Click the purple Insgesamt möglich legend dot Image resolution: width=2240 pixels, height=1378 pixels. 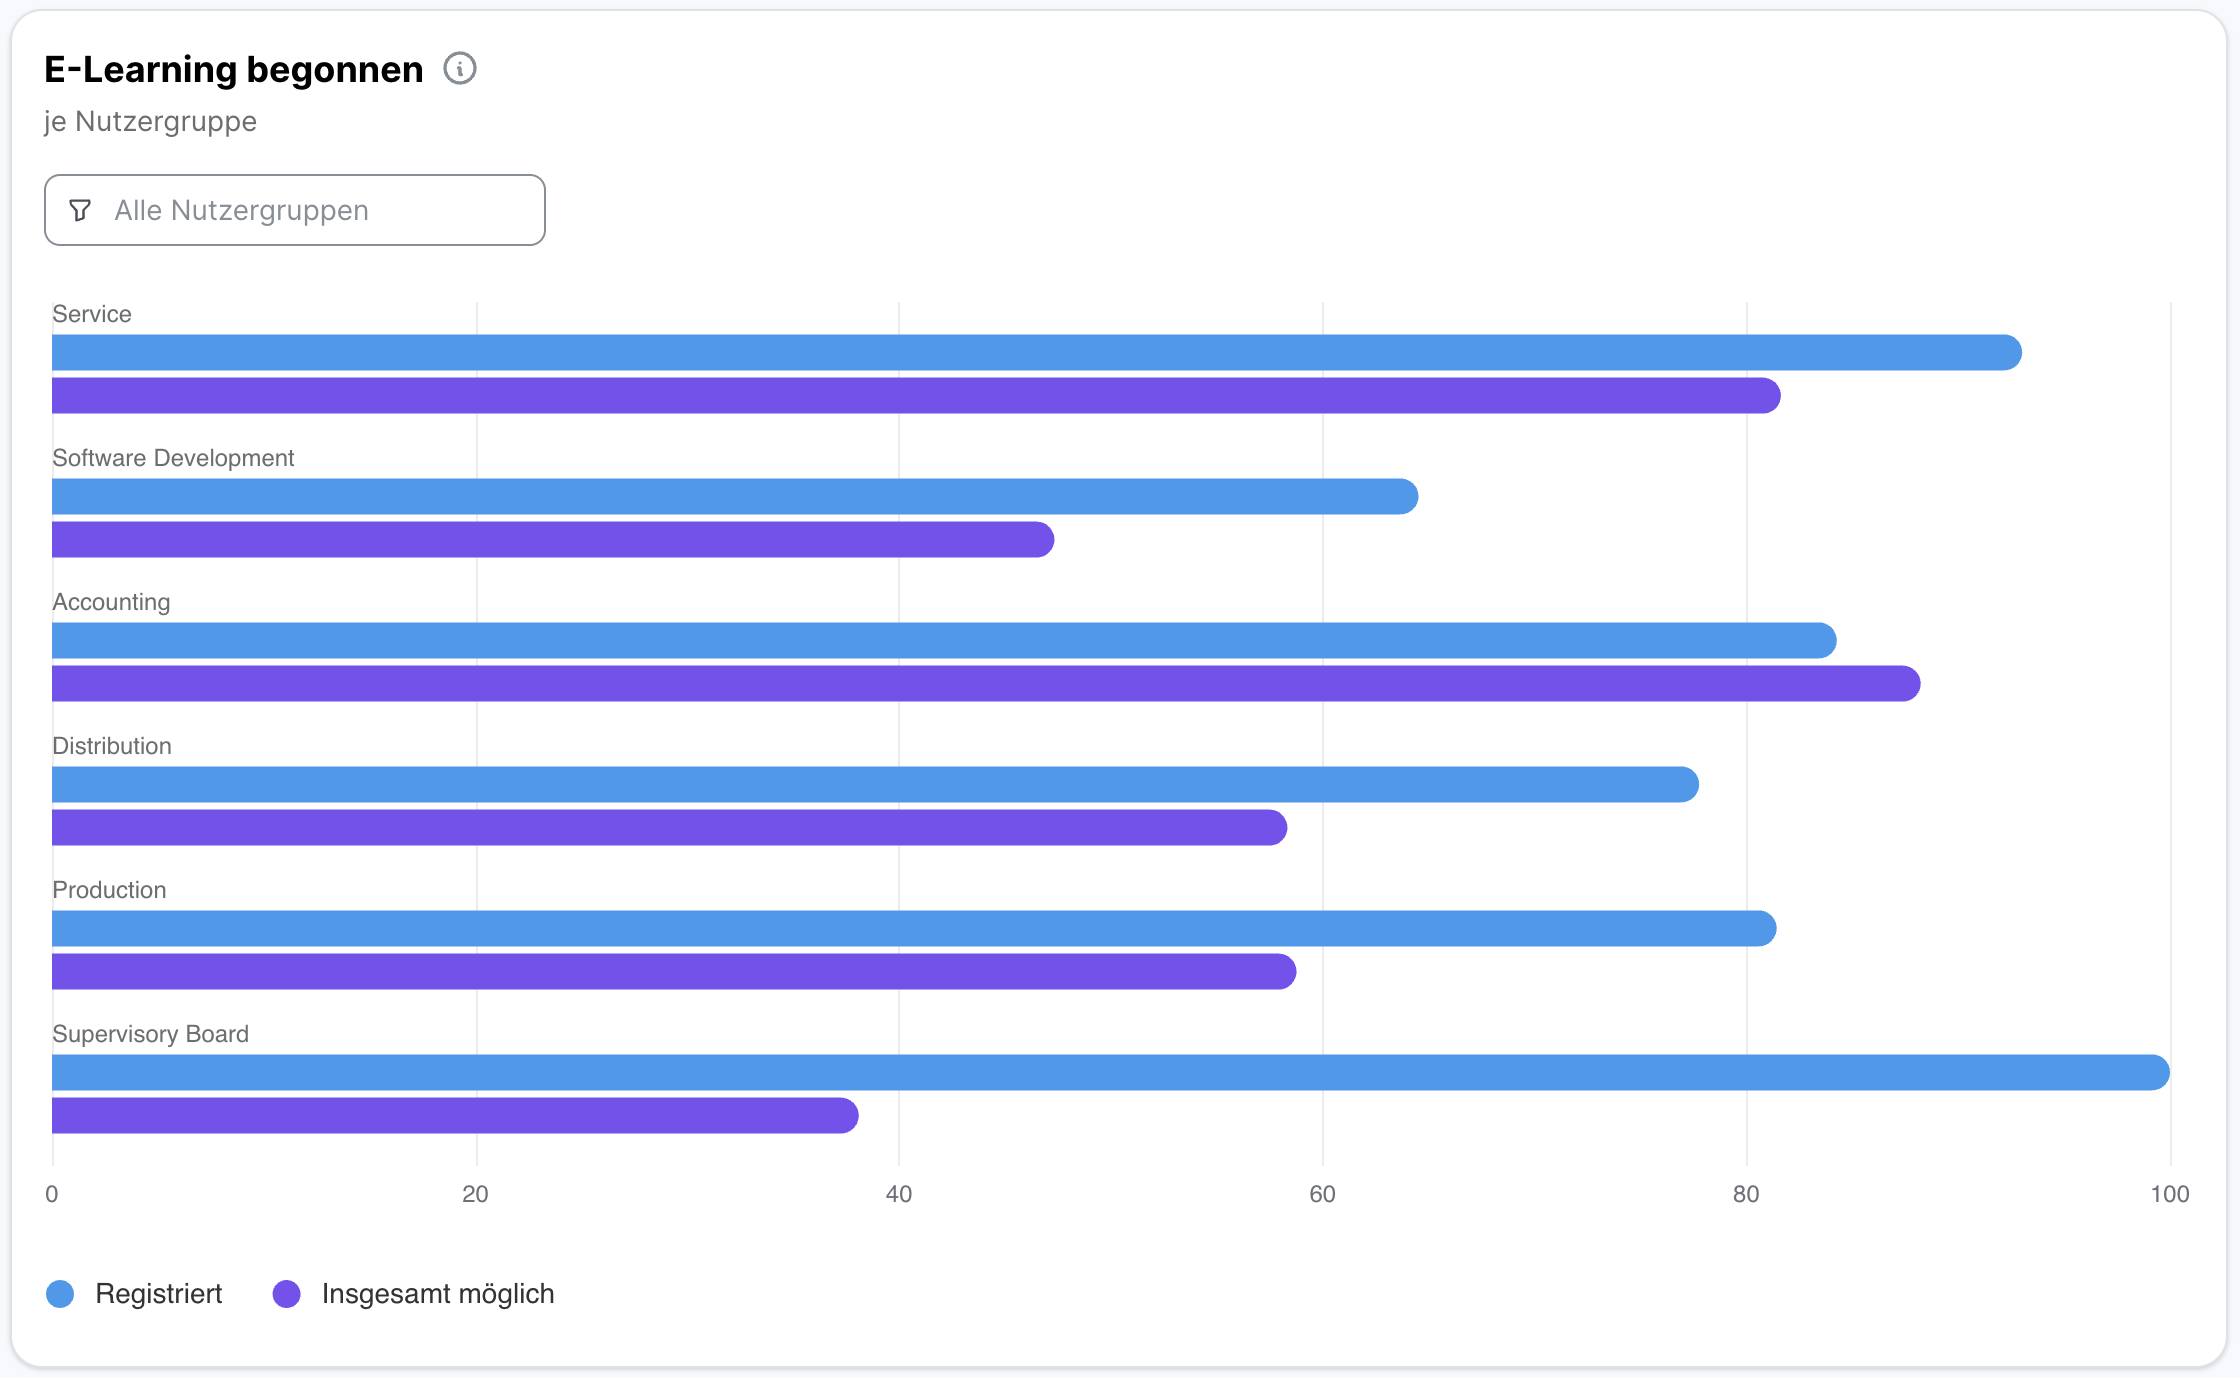287,1294
